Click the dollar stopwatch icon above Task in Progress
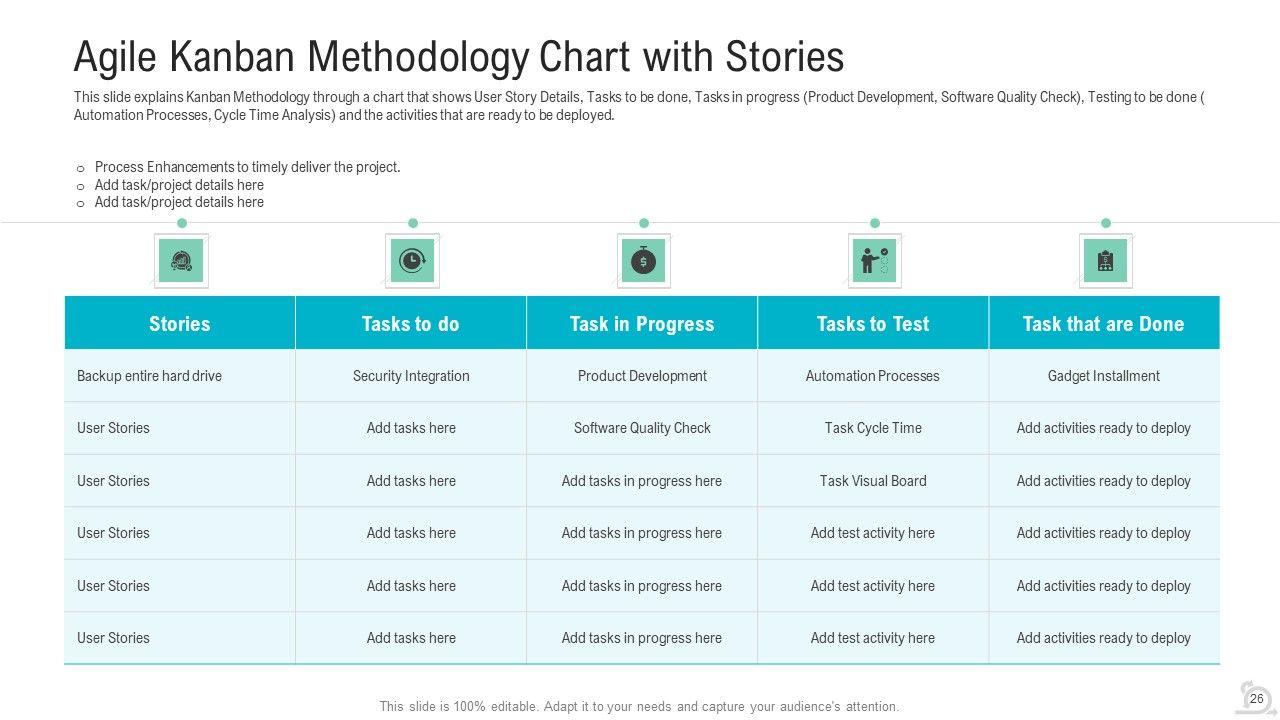The width and height of the screenshot is (1280, 720). click(644, 261)
